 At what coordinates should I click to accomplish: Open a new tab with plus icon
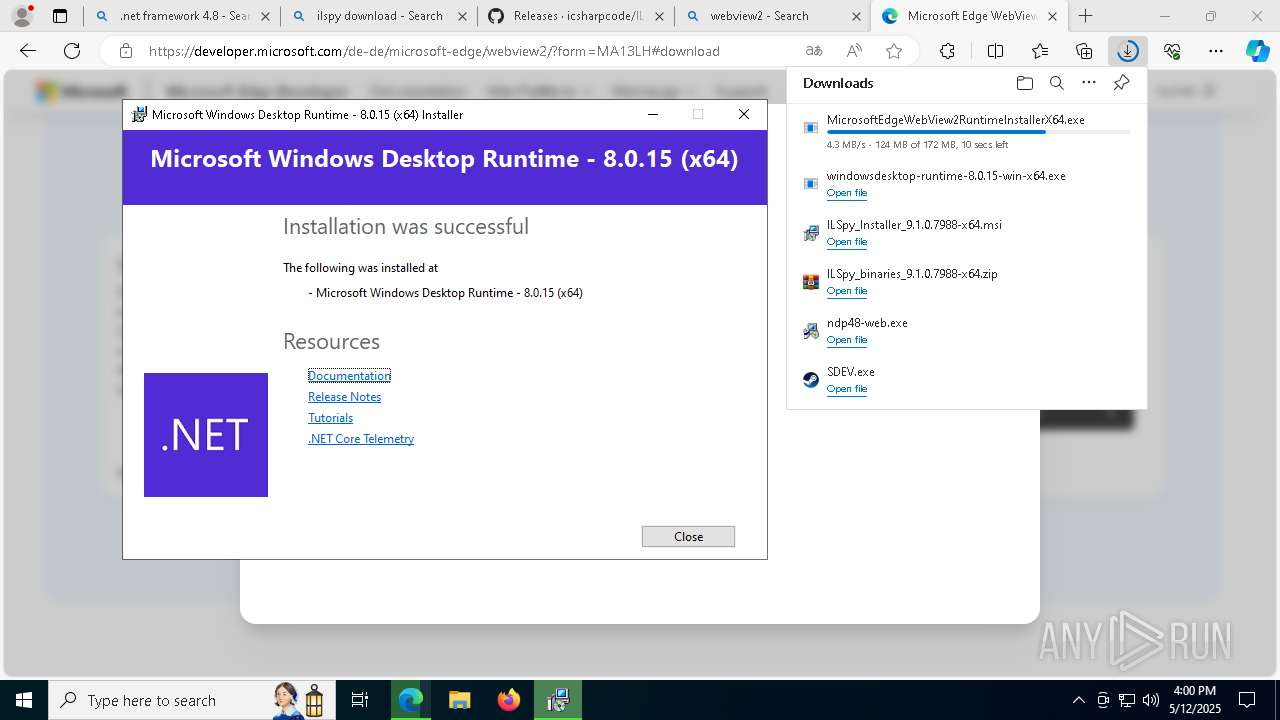point(1086,16)
